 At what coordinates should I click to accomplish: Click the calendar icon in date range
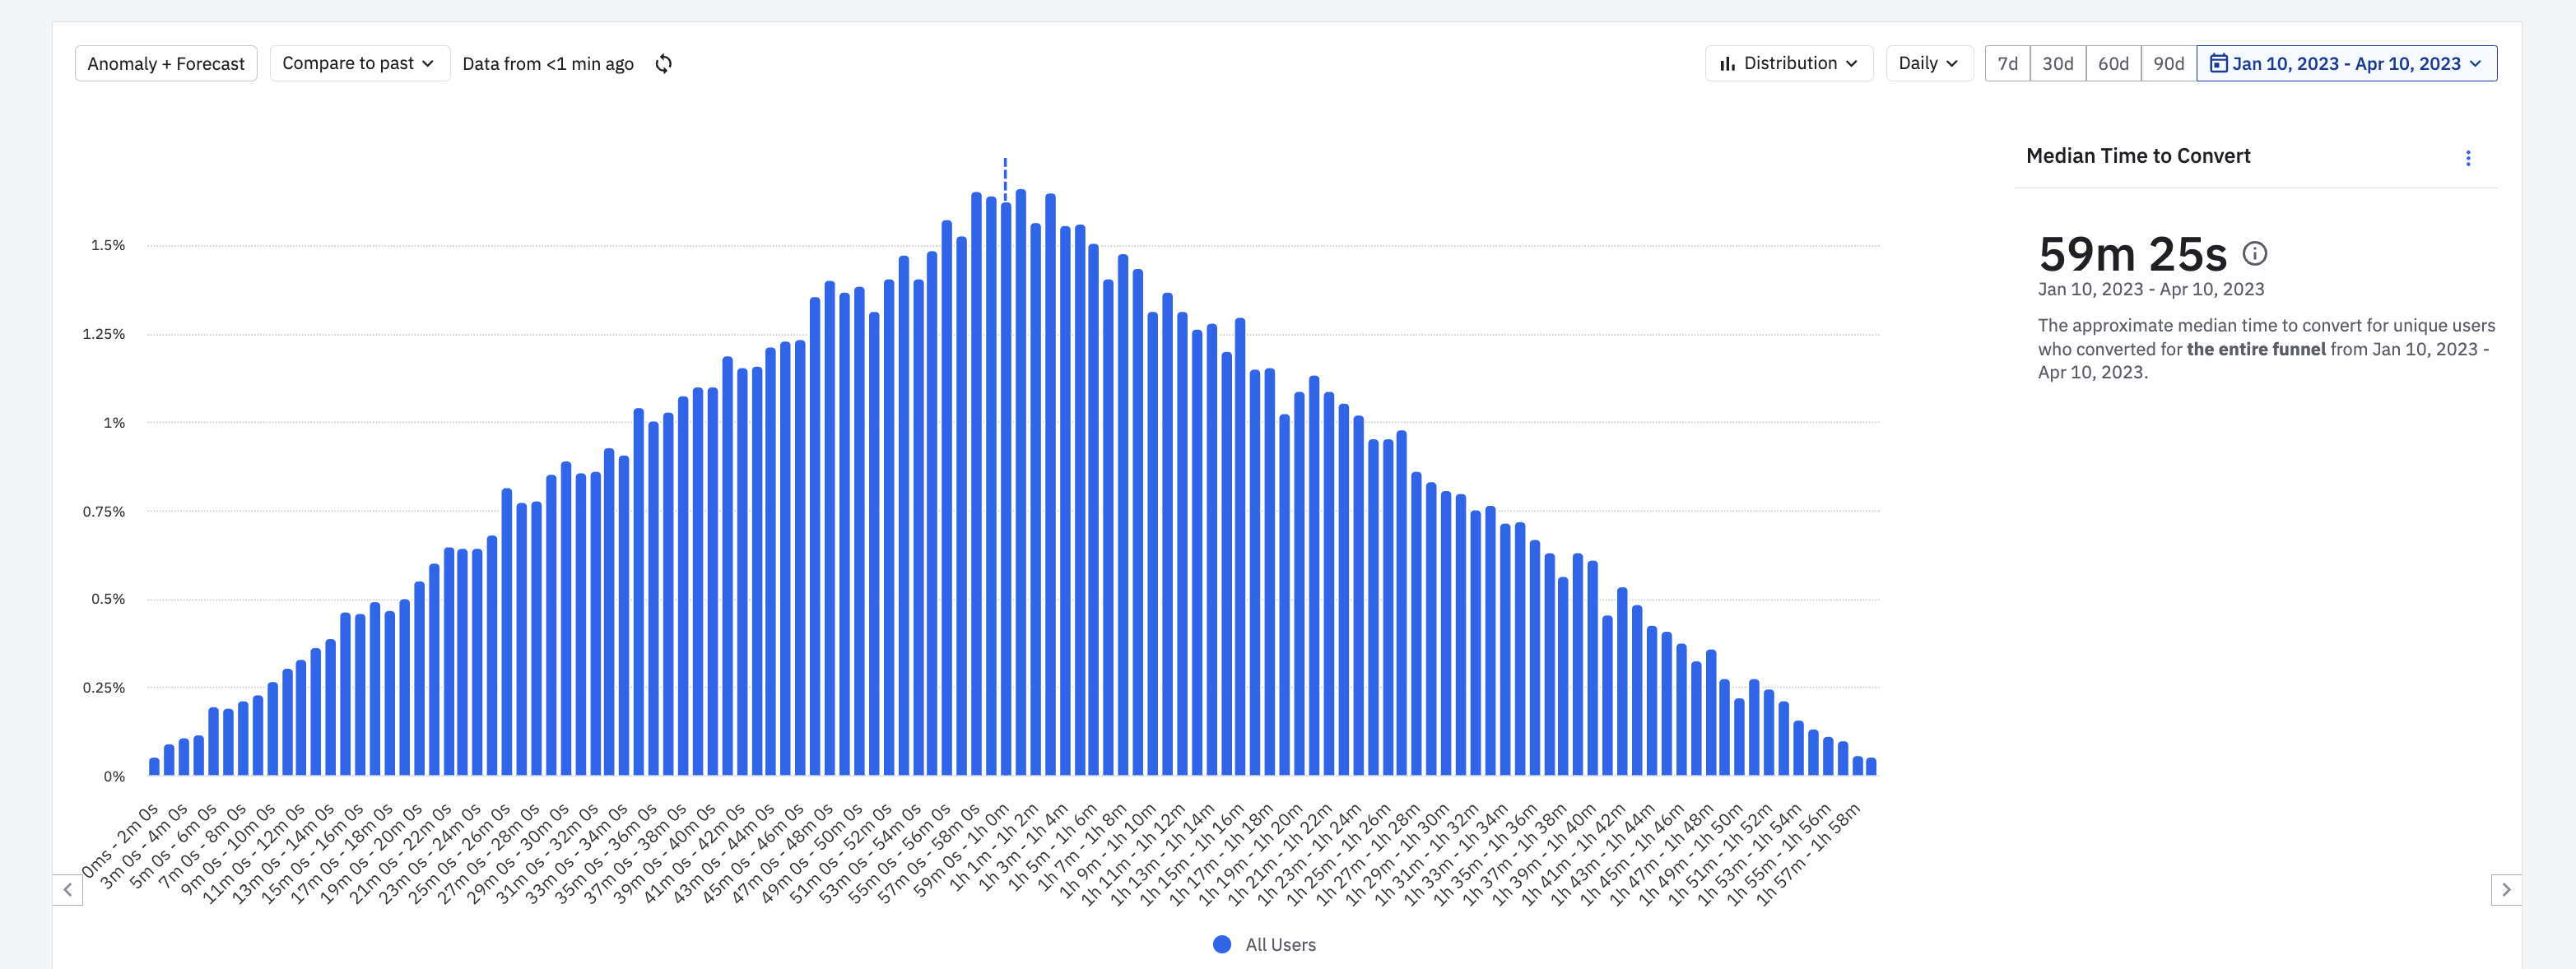(x=2217, y=64)
